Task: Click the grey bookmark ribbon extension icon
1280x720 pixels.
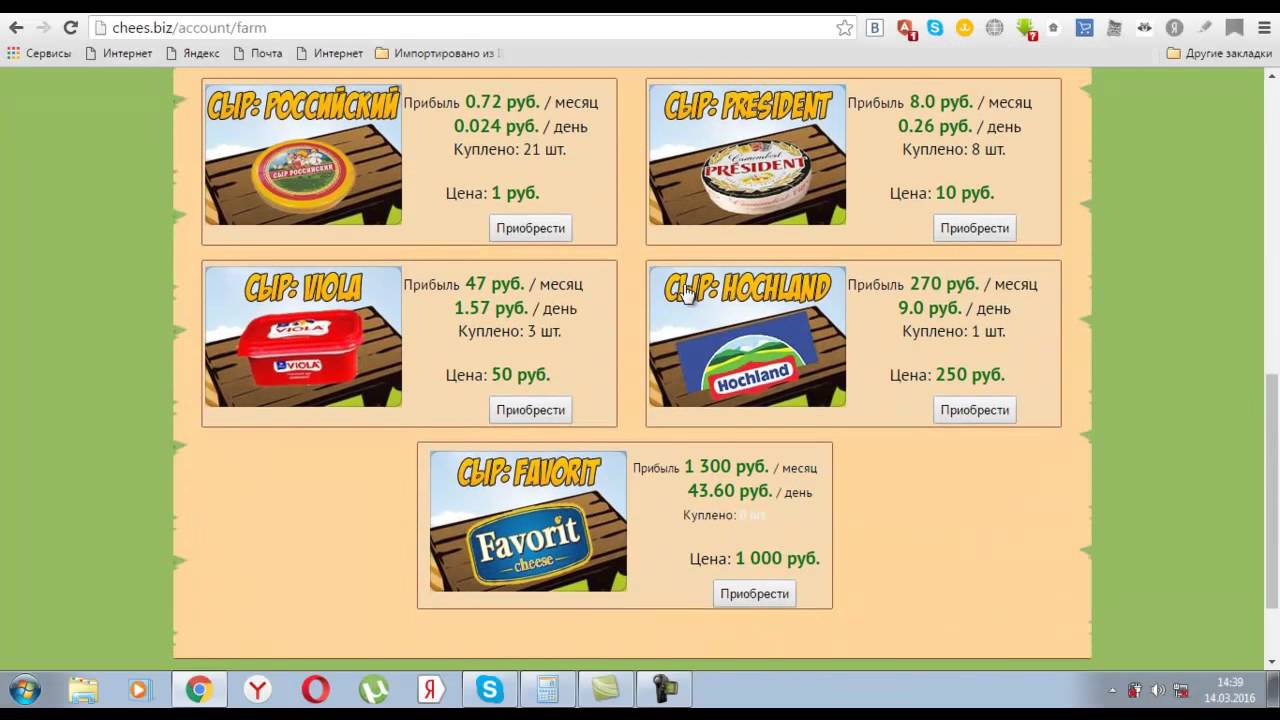Action: pyautogui.click(x=1234, y=28)
